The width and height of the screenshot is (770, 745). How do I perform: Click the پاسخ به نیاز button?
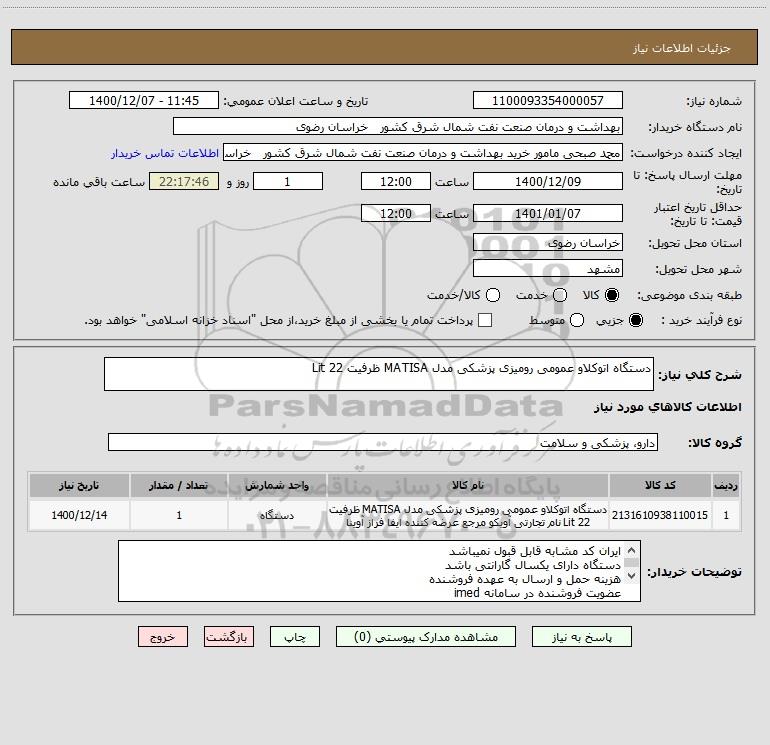click(581, 637)
